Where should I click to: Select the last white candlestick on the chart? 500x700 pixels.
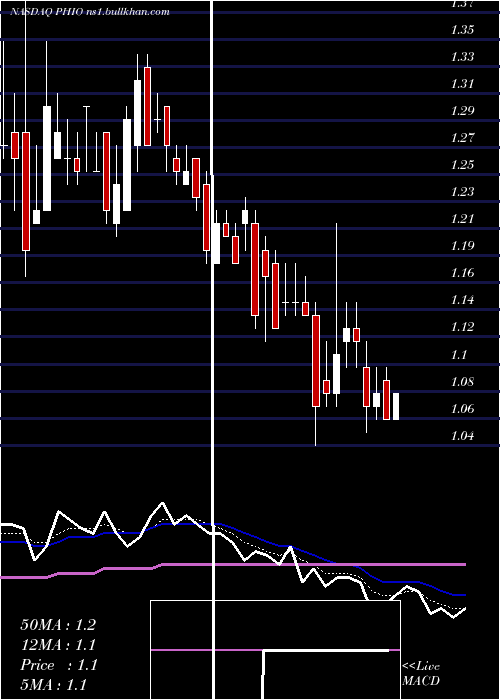(396, 406)
